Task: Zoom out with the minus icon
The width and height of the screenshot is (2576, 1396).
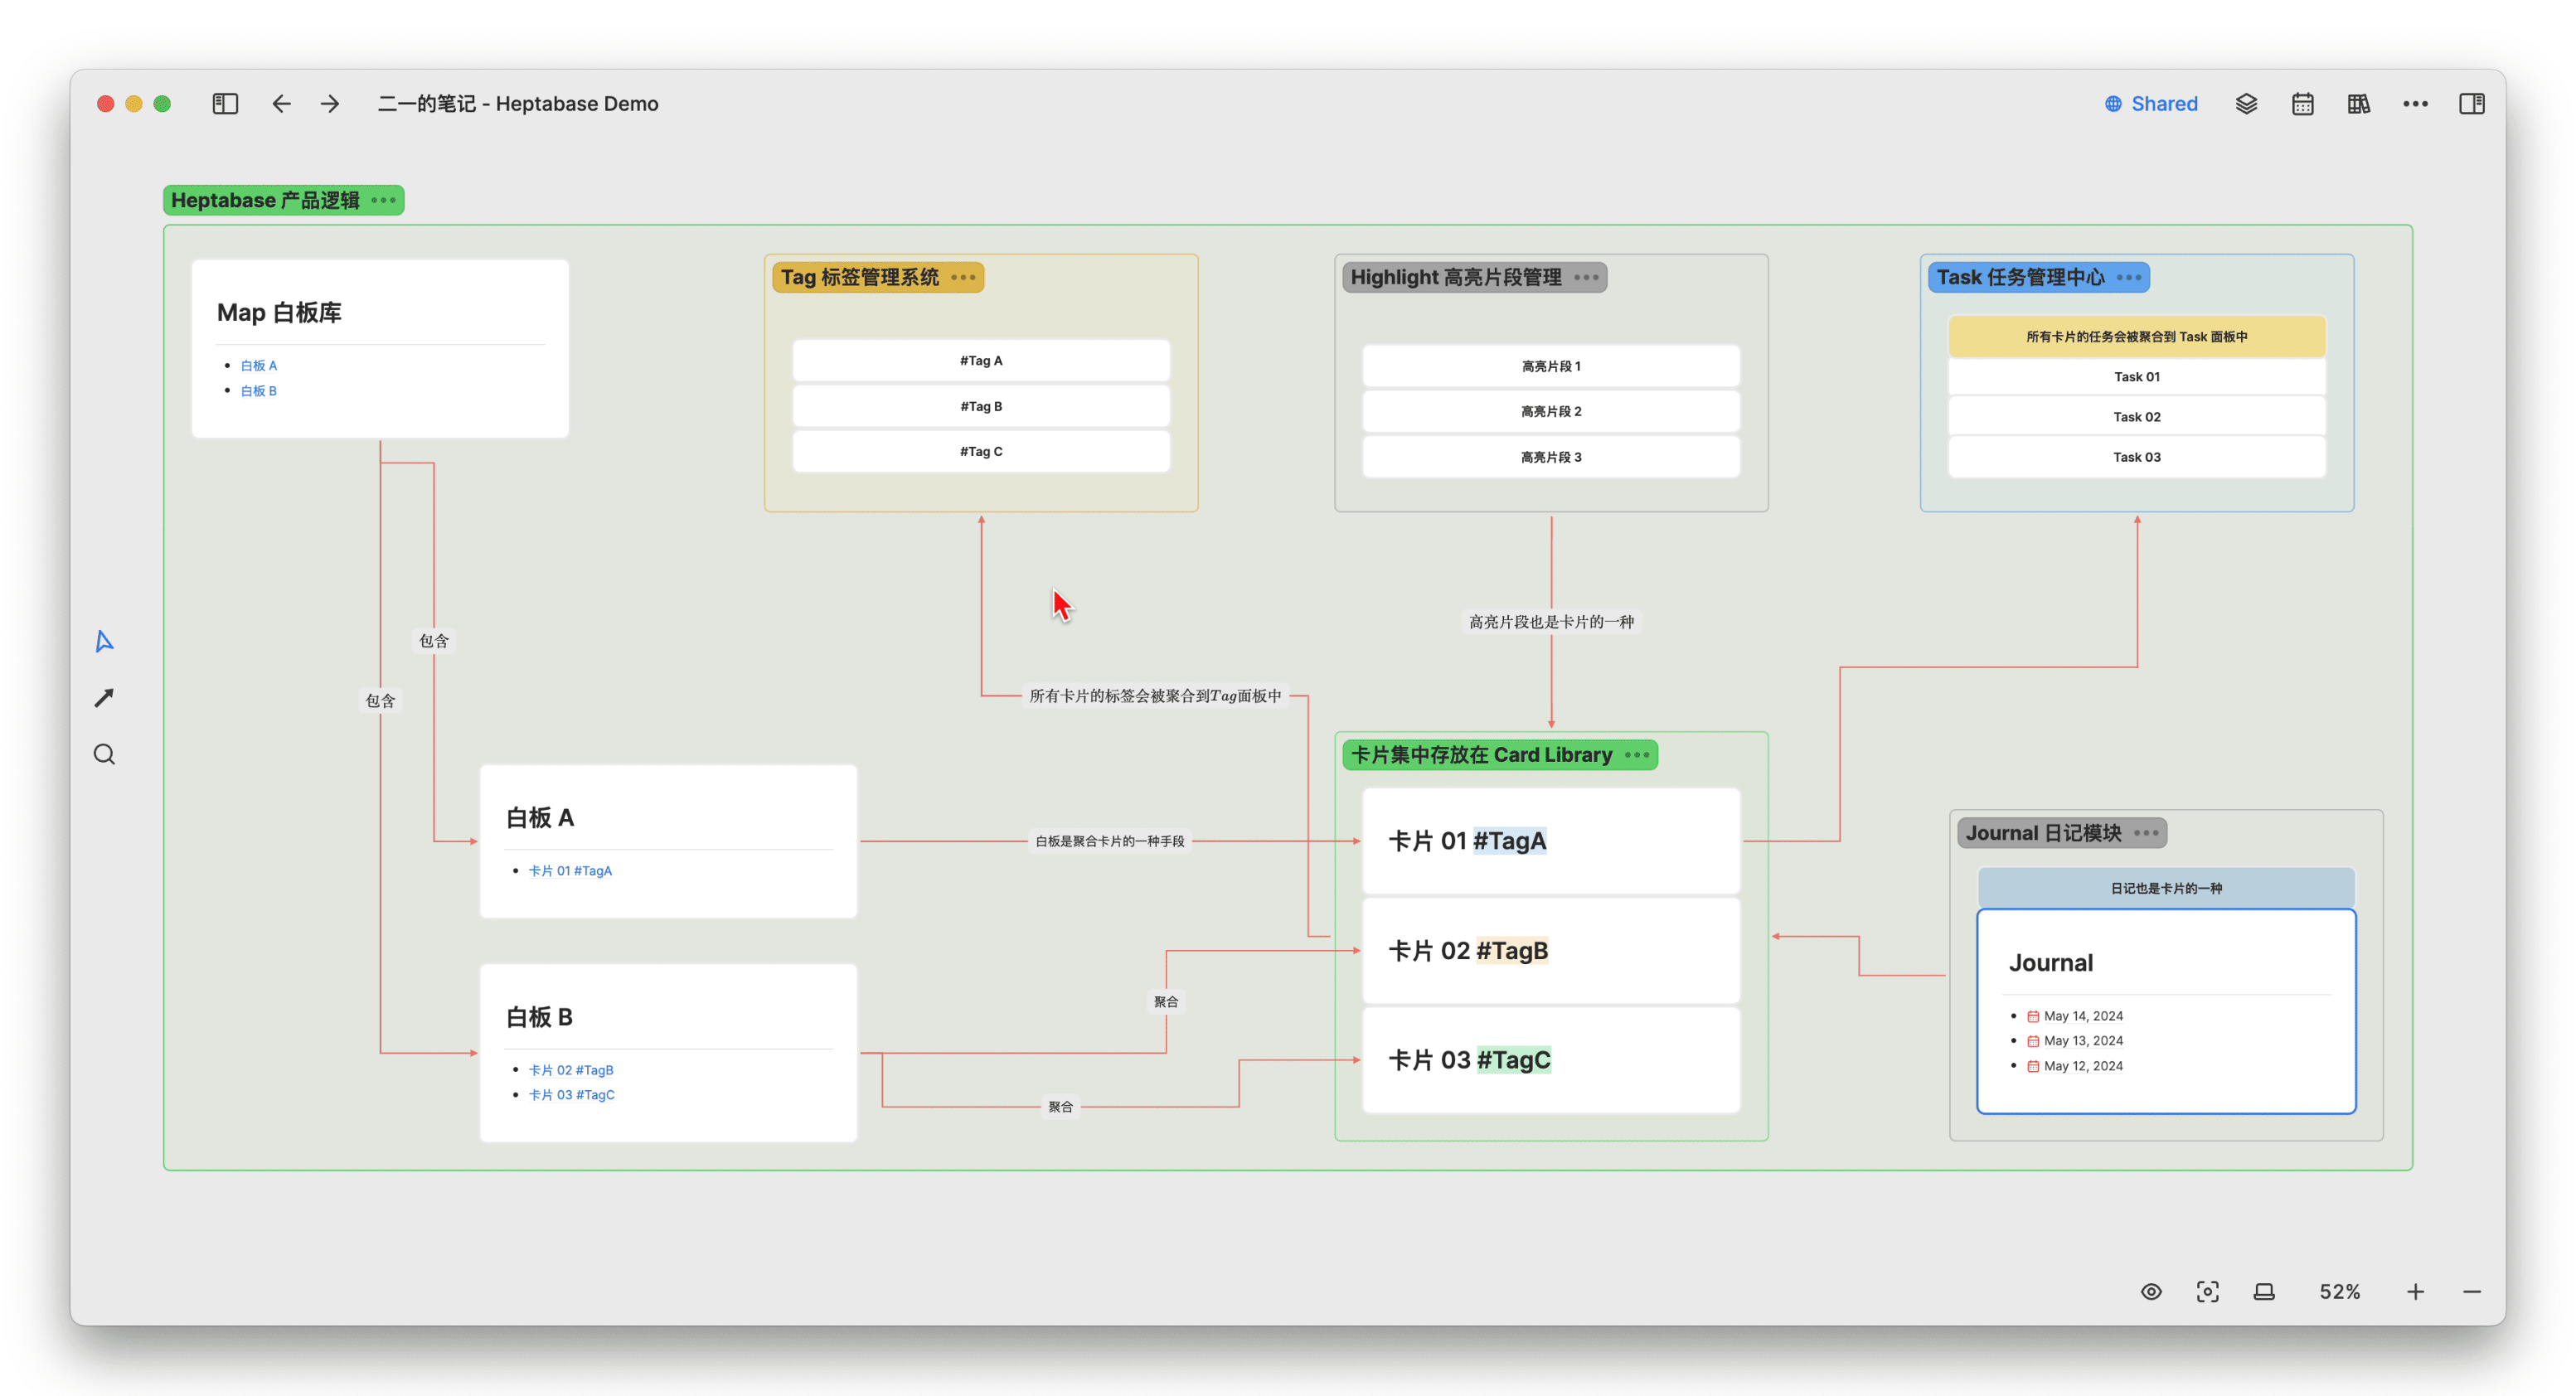Action: [2472, 1292]
